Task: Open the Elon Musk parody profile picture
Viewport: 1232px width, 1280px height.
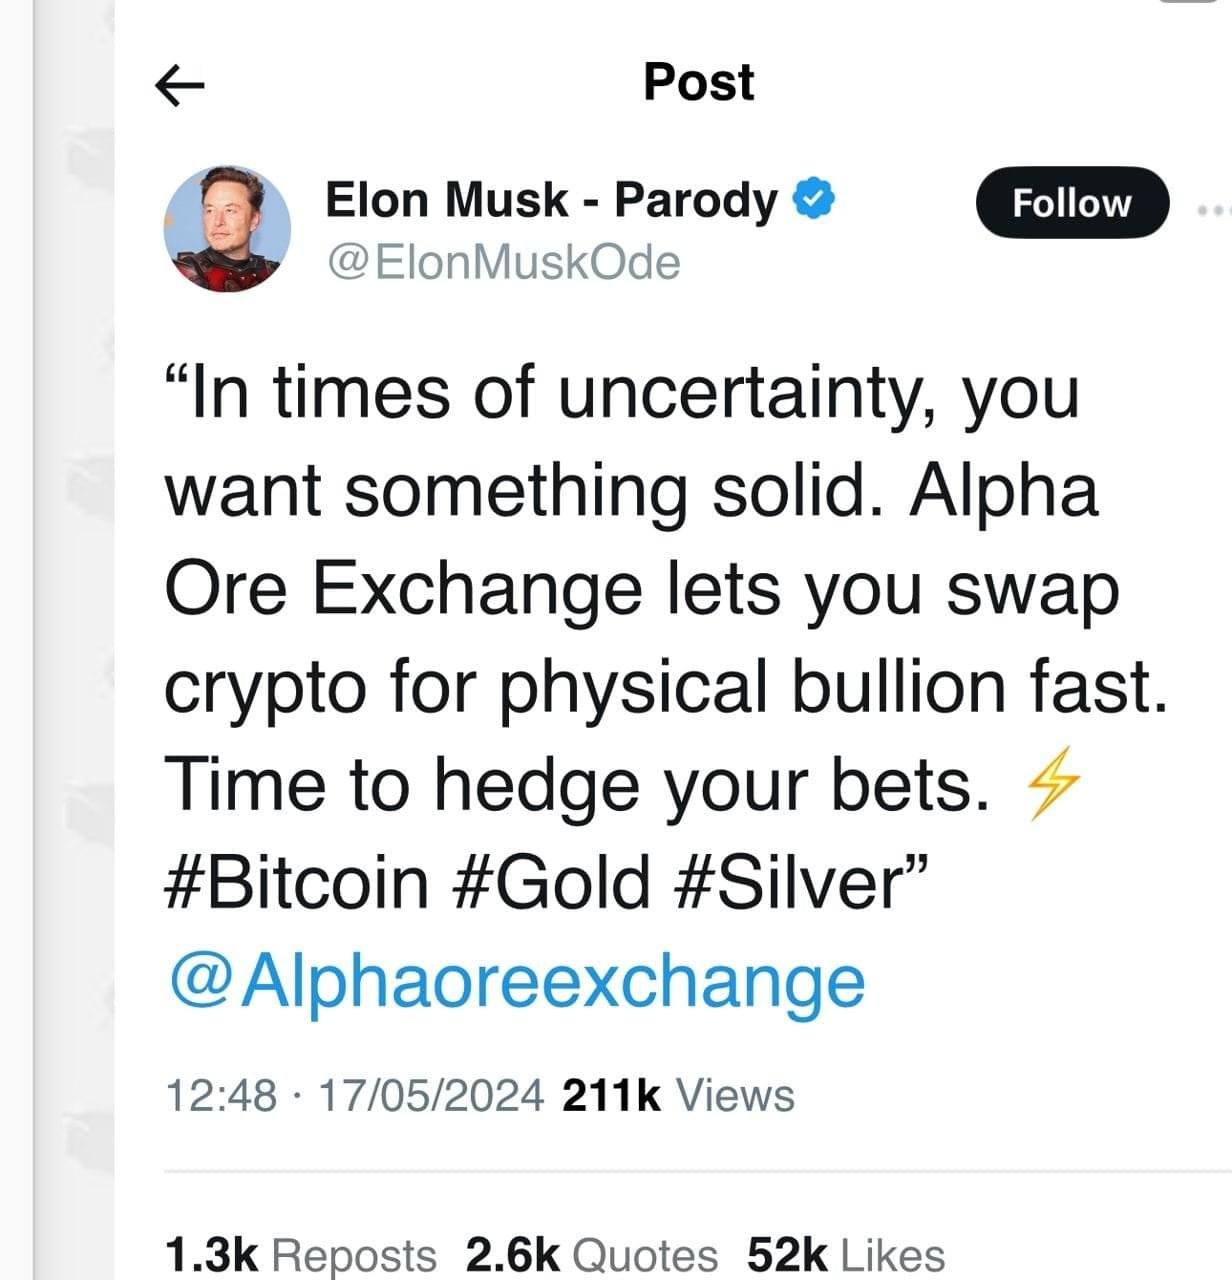Action: (228, 229)
